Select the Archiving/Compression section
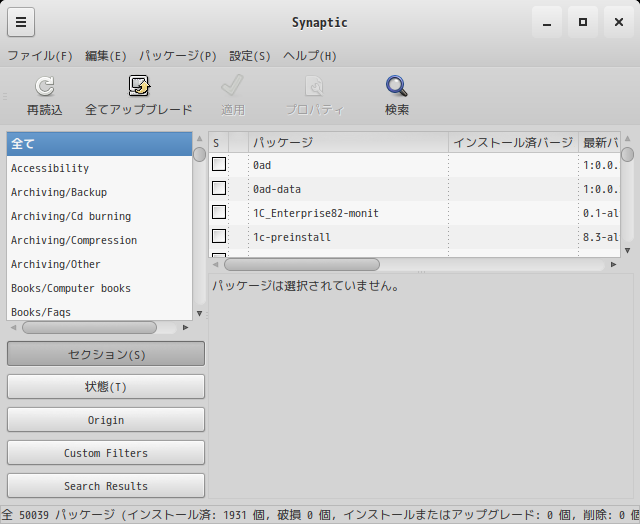Viewport: 640px width, 524px height. pos(100,240)
